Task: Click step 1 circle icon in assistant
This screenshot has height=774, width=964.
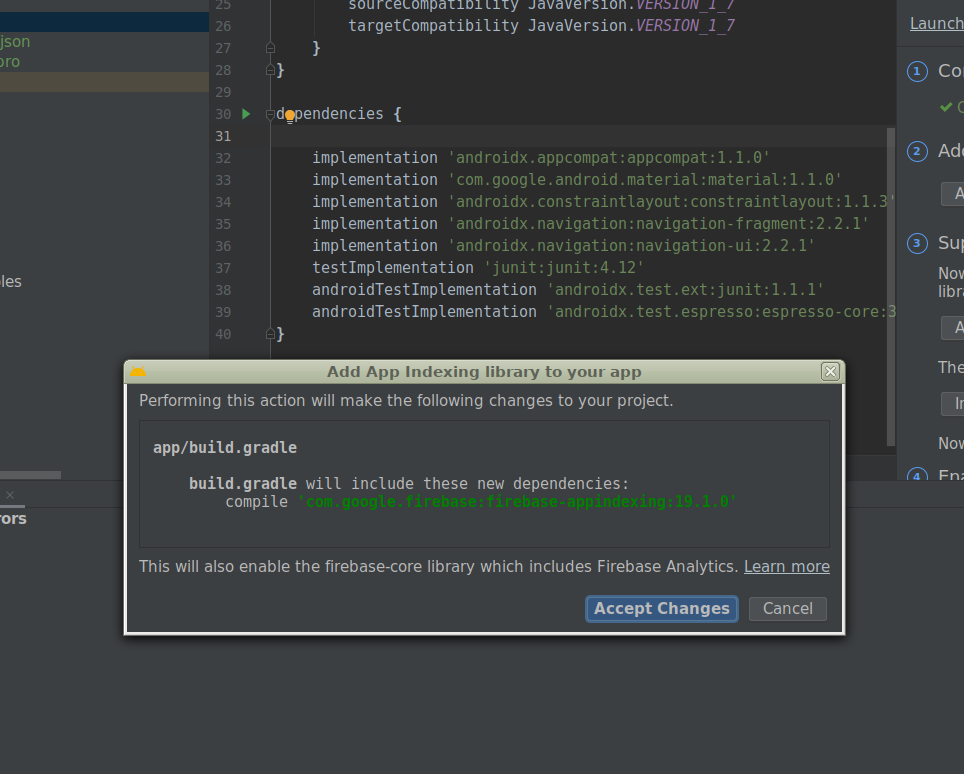Action: tap(917, 72)
